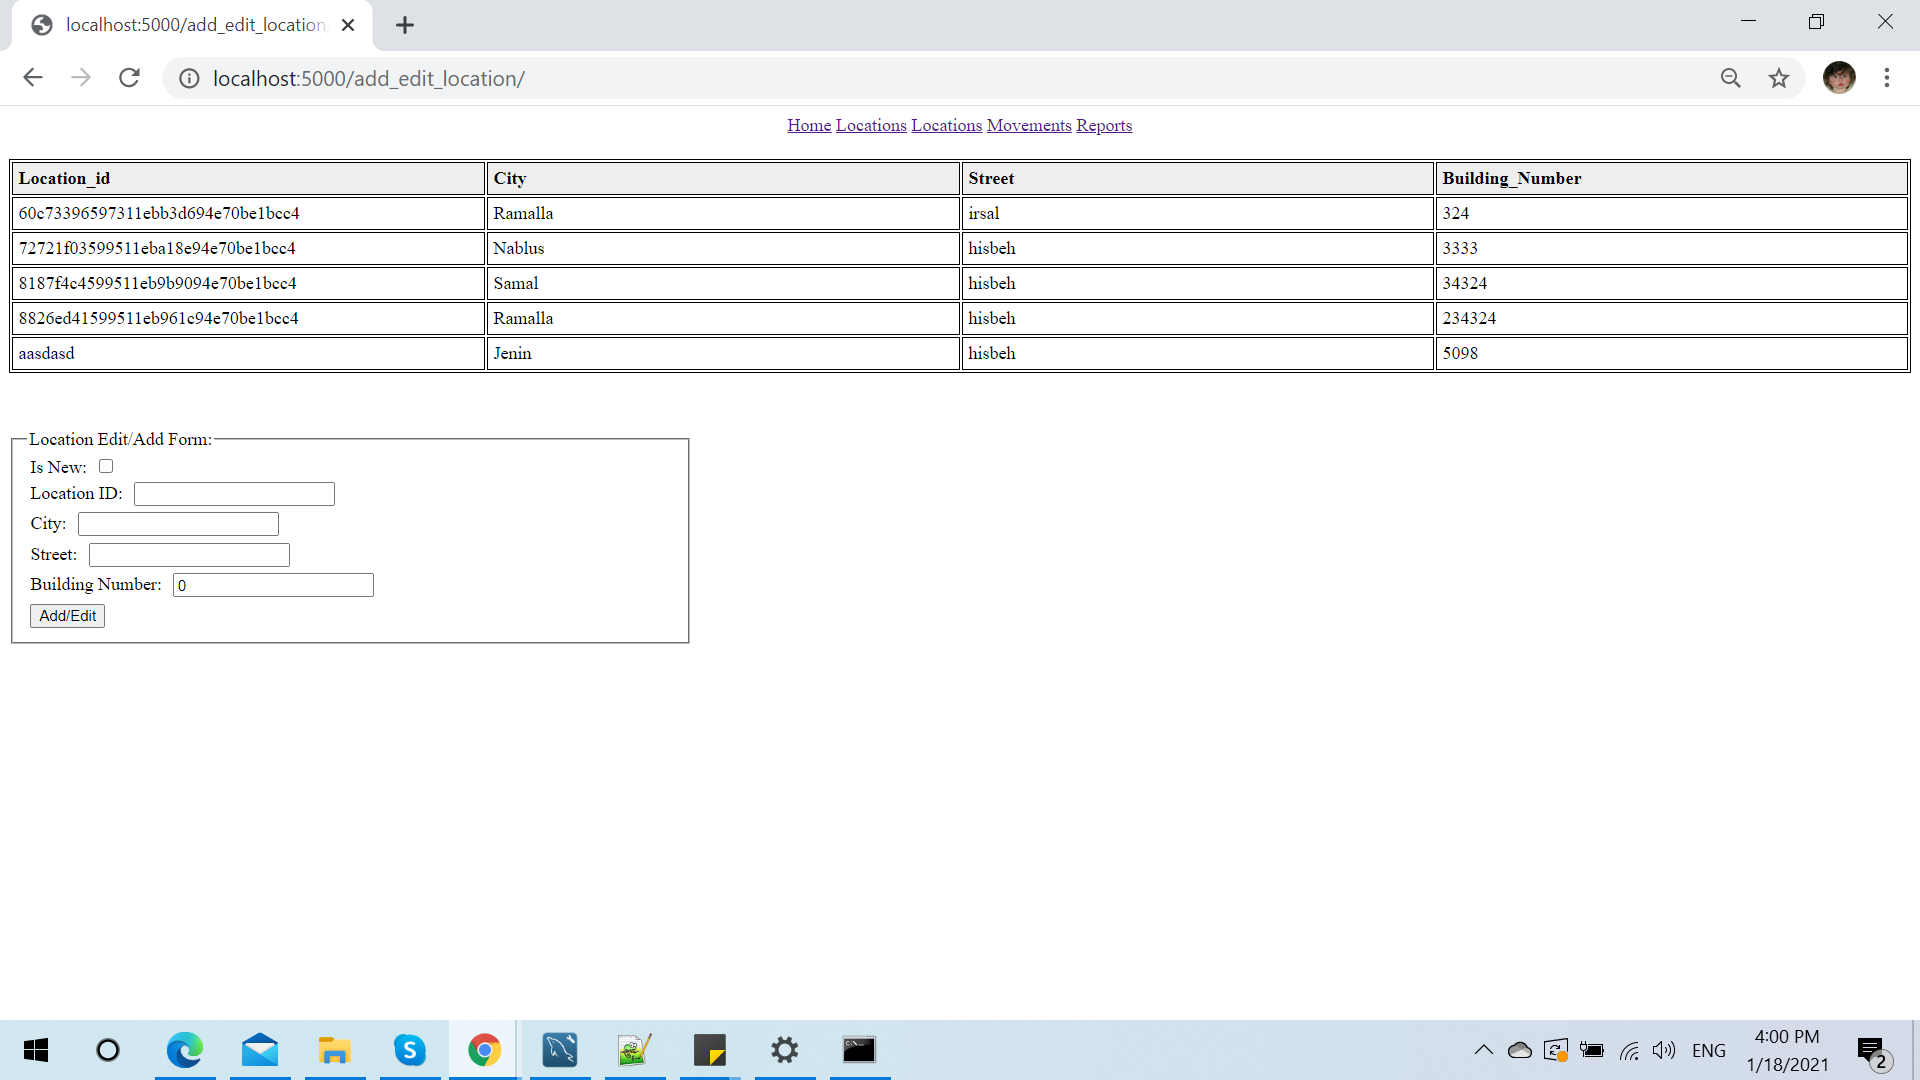This screenshot has height=1080, width=1920.
Task: Focus the Location ID input field
Action: (234, 494)
